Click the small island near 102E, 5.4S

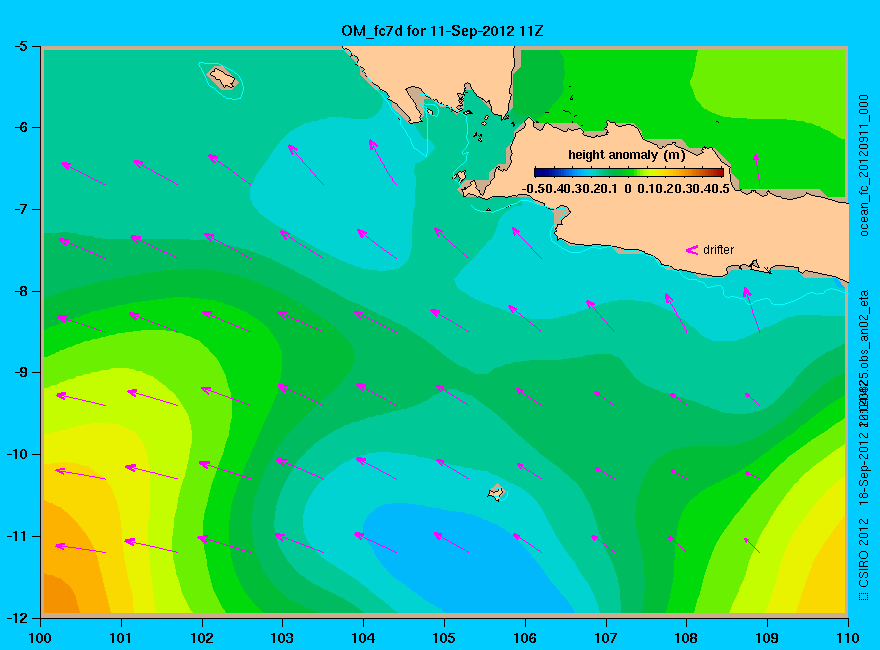(x=223, y=78)
